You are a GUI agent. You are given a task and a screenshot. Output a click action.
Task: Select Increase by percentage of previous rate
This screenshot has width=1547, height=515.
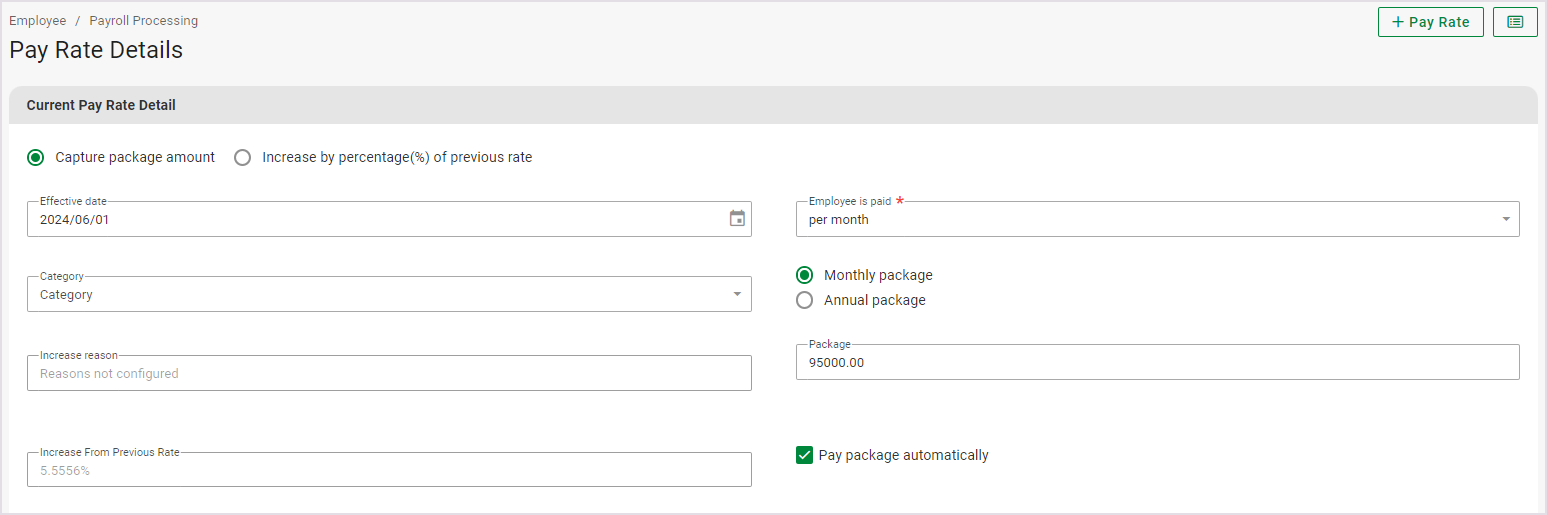(x=242, y=157)
